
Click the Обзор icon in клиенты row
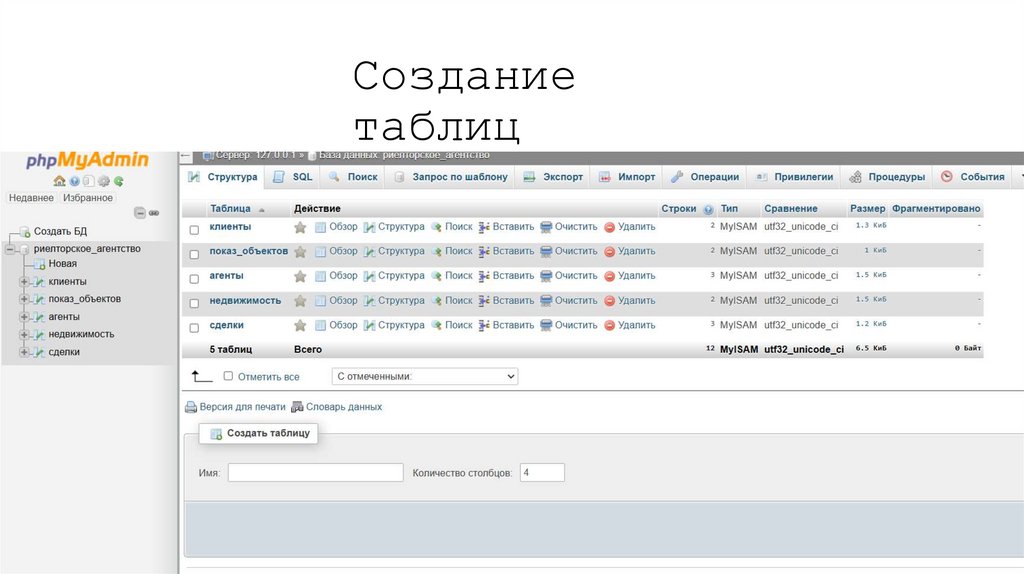(321, 227)
